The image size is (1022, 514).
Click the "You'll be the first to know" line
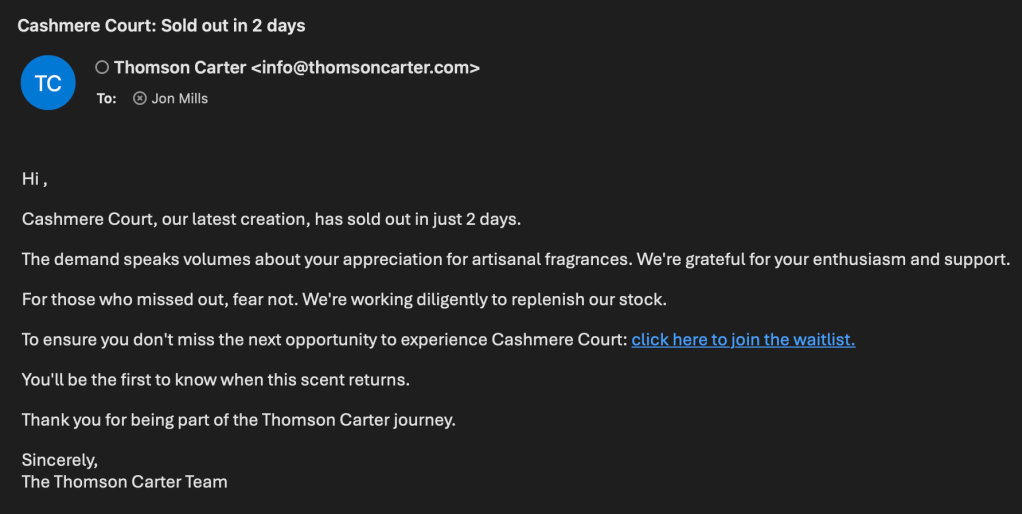[x=216, y=380]
